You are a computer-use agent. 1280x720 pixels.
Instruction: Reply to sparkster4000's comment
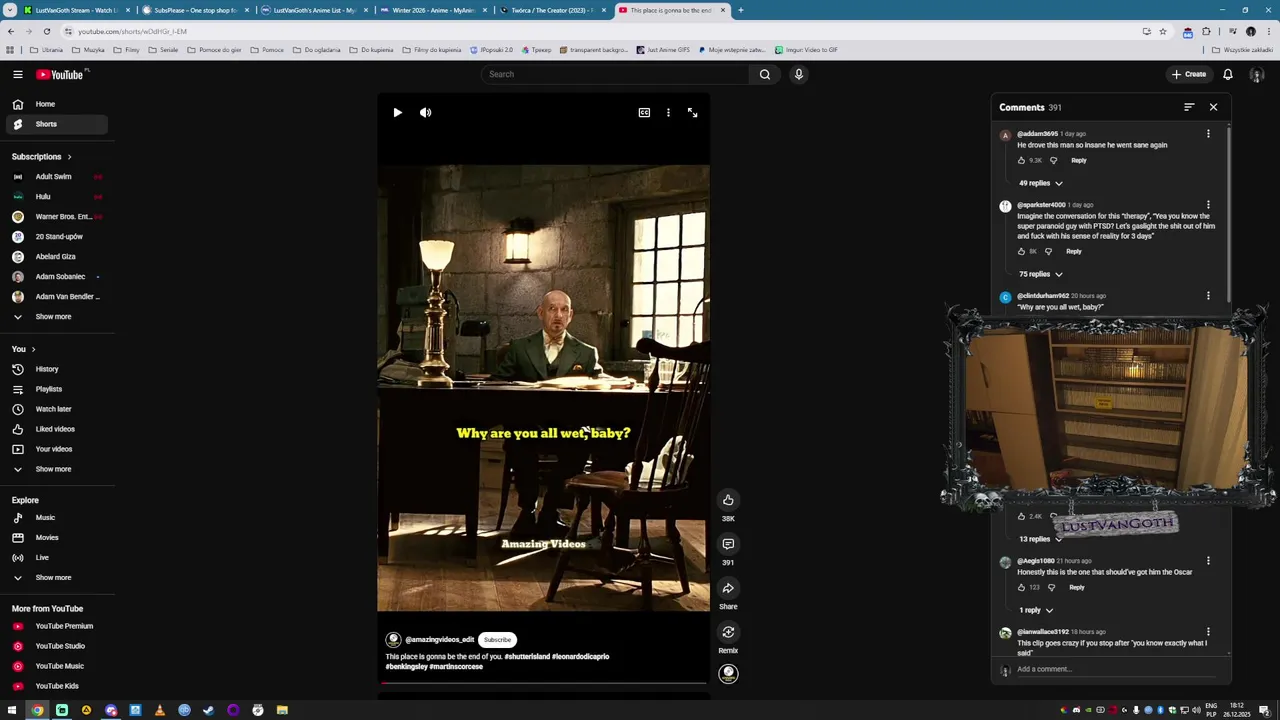point(1073,251)
